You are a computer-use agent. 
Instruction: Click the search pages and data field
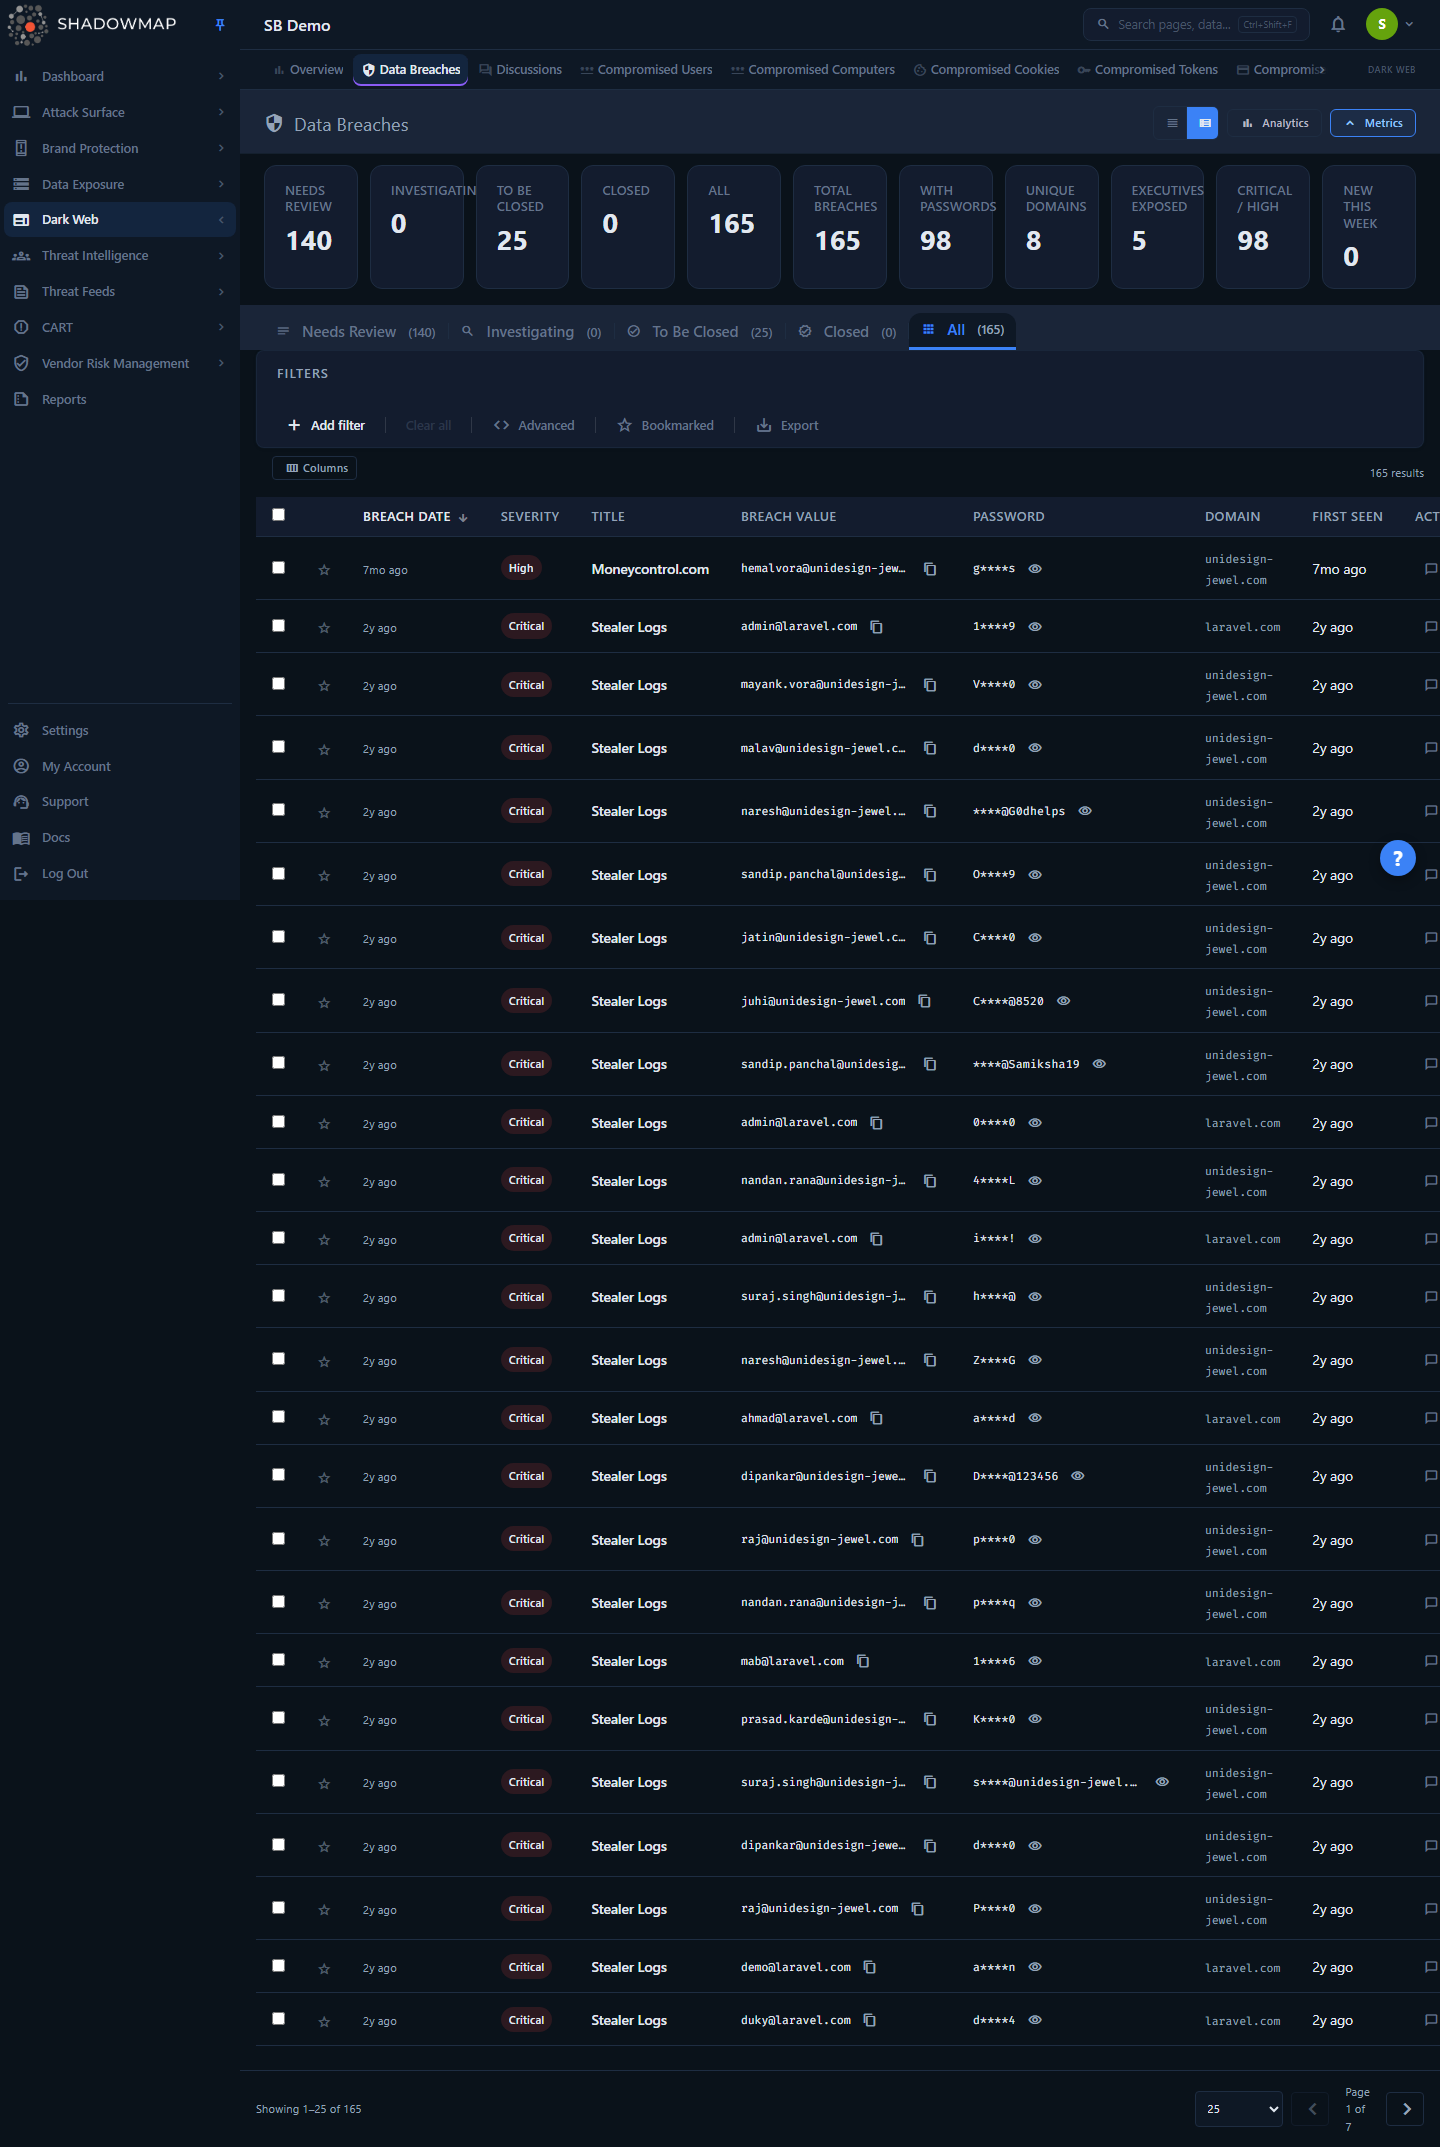click(1196, 25)
